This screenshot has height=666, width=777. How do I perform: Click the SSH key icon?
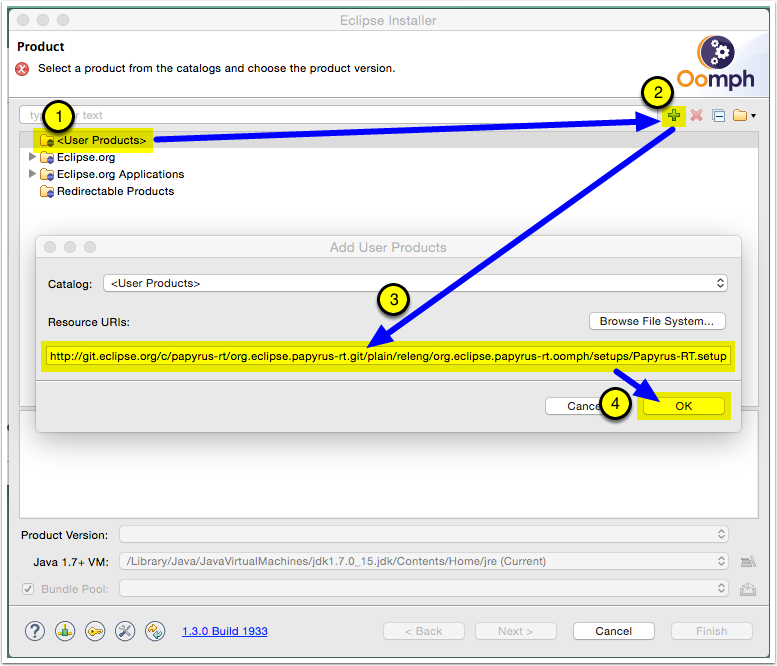pyautogui.click(x=95, y=631)
